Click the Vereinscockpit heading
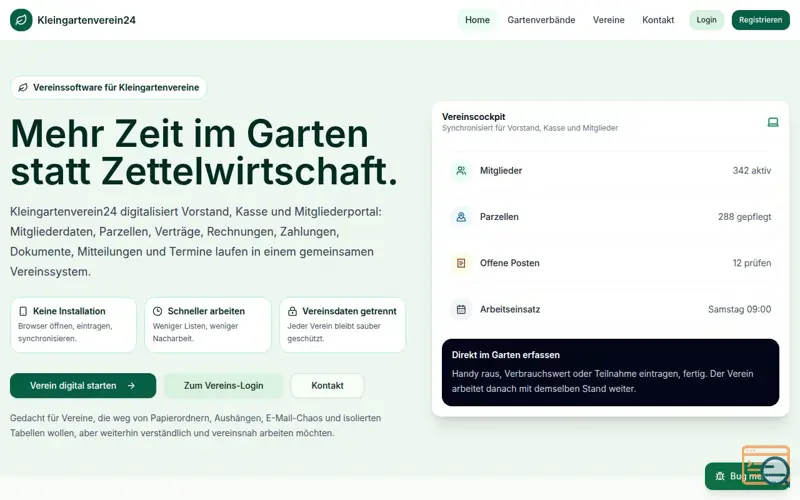The height and width of the screenshot is (500, 800). (x=473, y=117)
